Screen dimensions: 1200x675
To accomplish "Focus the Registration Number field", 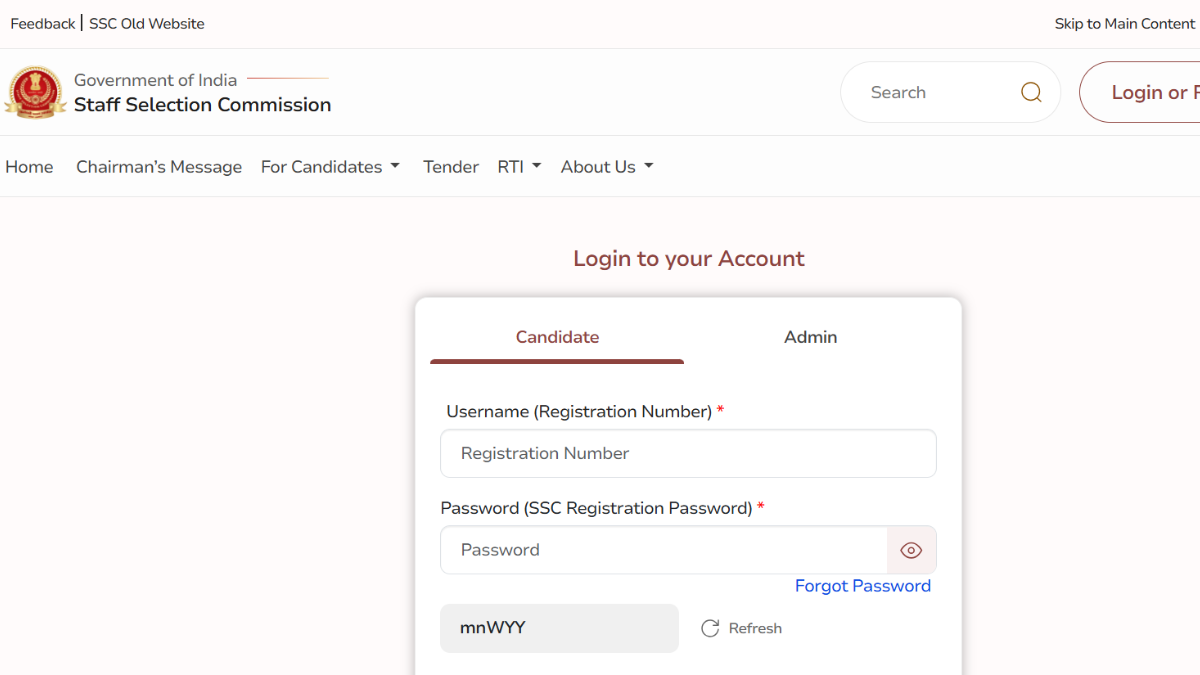I will (688, 454).
